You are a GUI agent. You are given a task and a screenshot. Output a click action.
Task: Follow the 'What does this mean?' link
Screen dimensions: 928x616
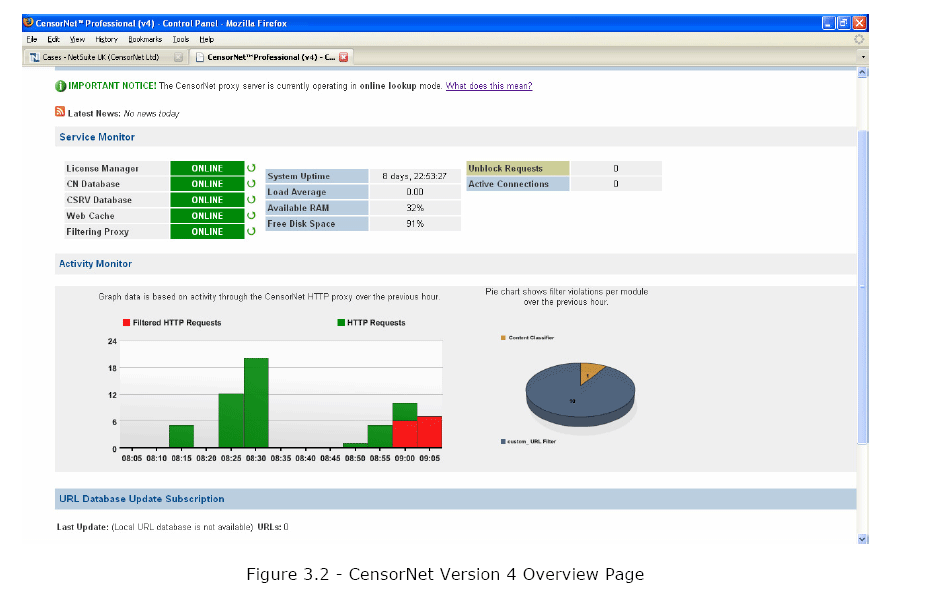pyautogui.click(x=489, y=86)
